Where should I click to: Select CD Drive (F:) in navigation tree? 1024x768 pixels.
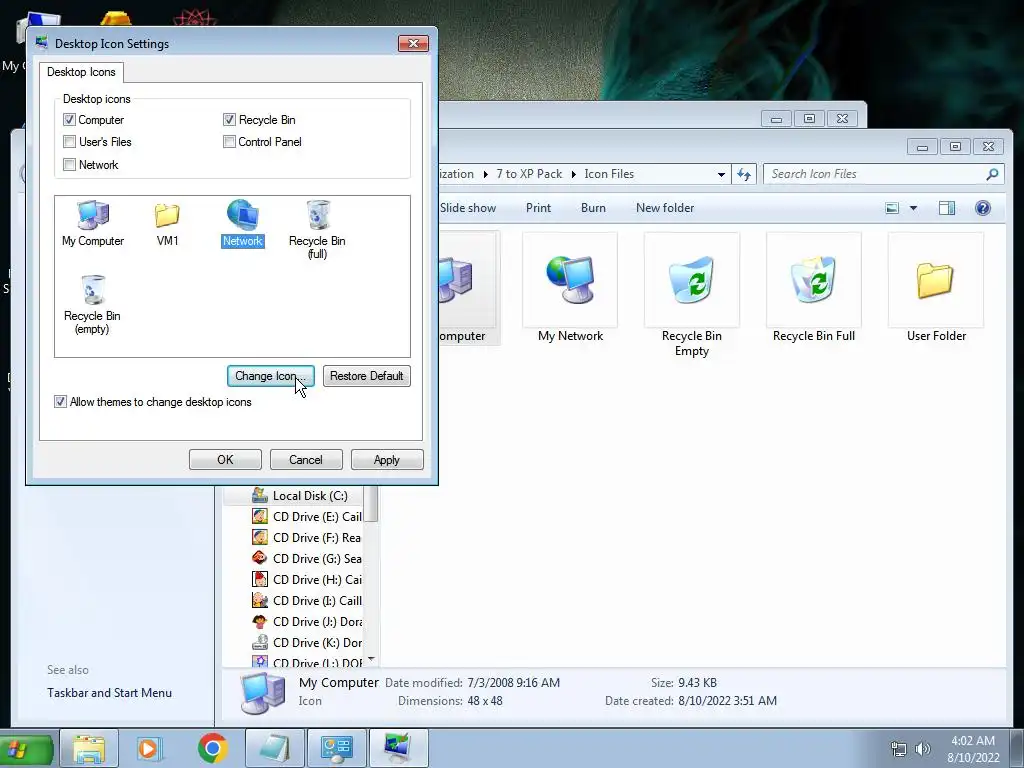(x=306, y=537)
